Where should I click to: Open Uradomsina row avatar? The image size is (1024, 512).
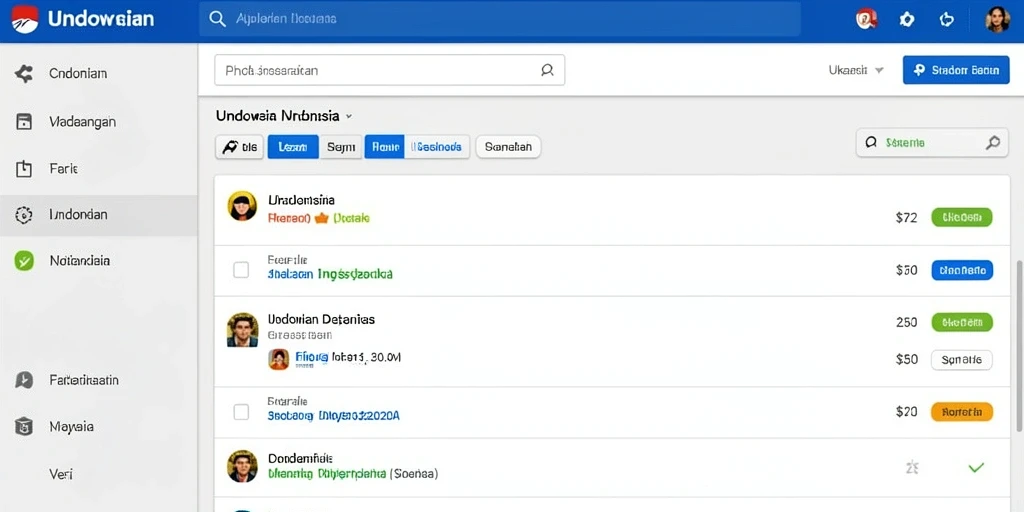(242, 206)
